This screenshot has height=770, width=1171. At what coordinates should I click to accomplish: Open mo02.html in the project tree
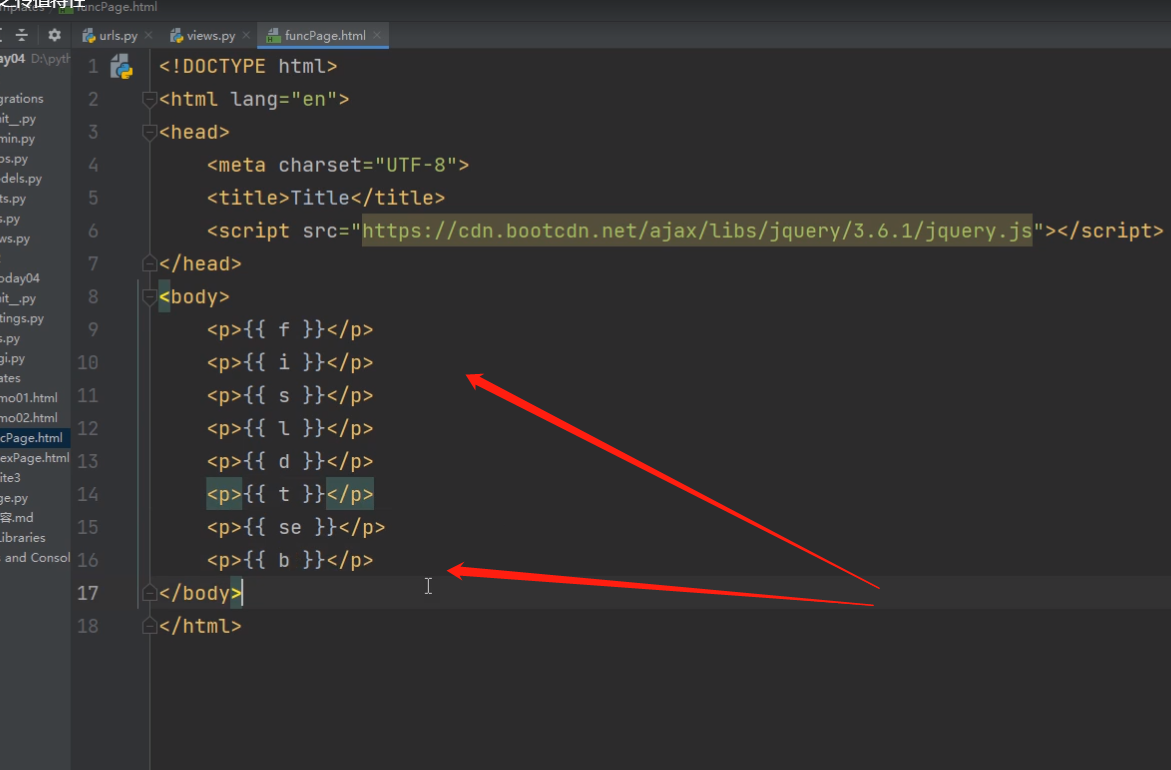tap(28, 417)
